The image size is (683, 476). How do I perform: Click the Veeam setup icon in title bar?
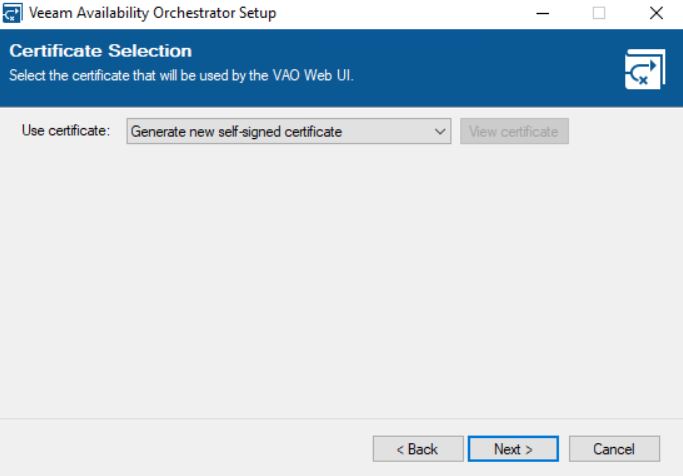coord(12,13)
